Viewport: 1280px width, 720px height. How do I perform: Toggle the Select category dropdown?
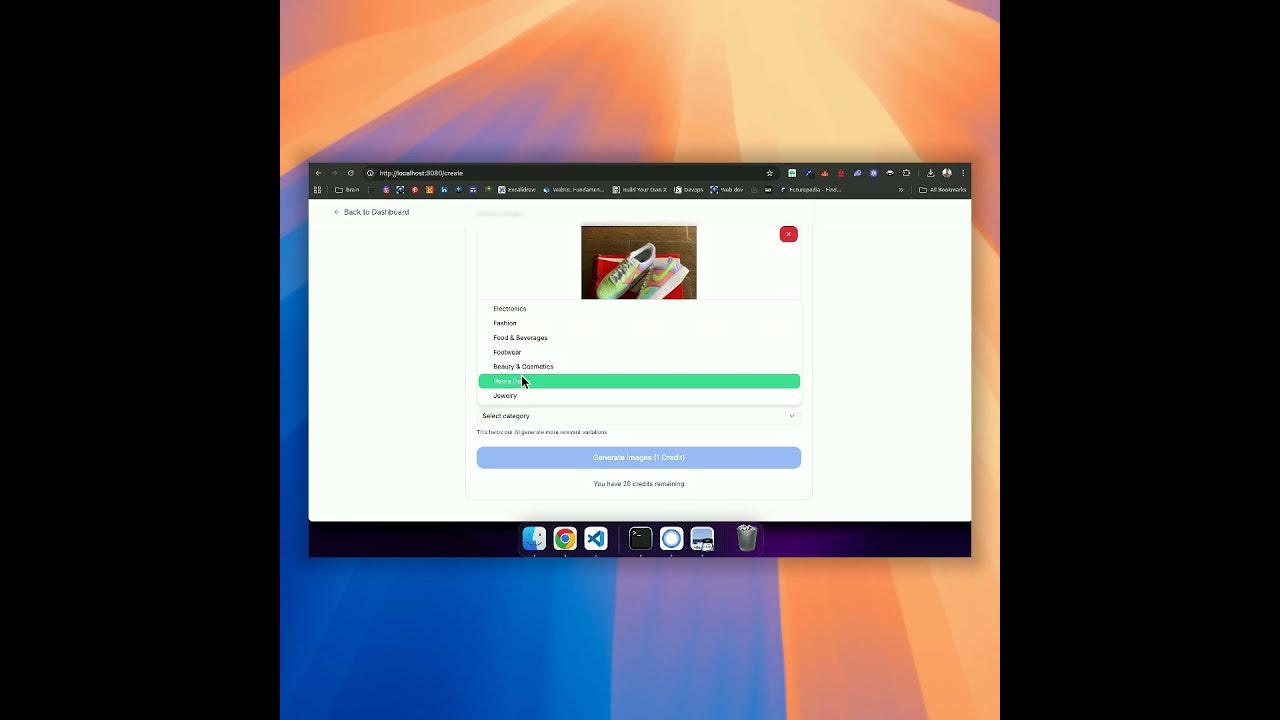coord(639,416)
